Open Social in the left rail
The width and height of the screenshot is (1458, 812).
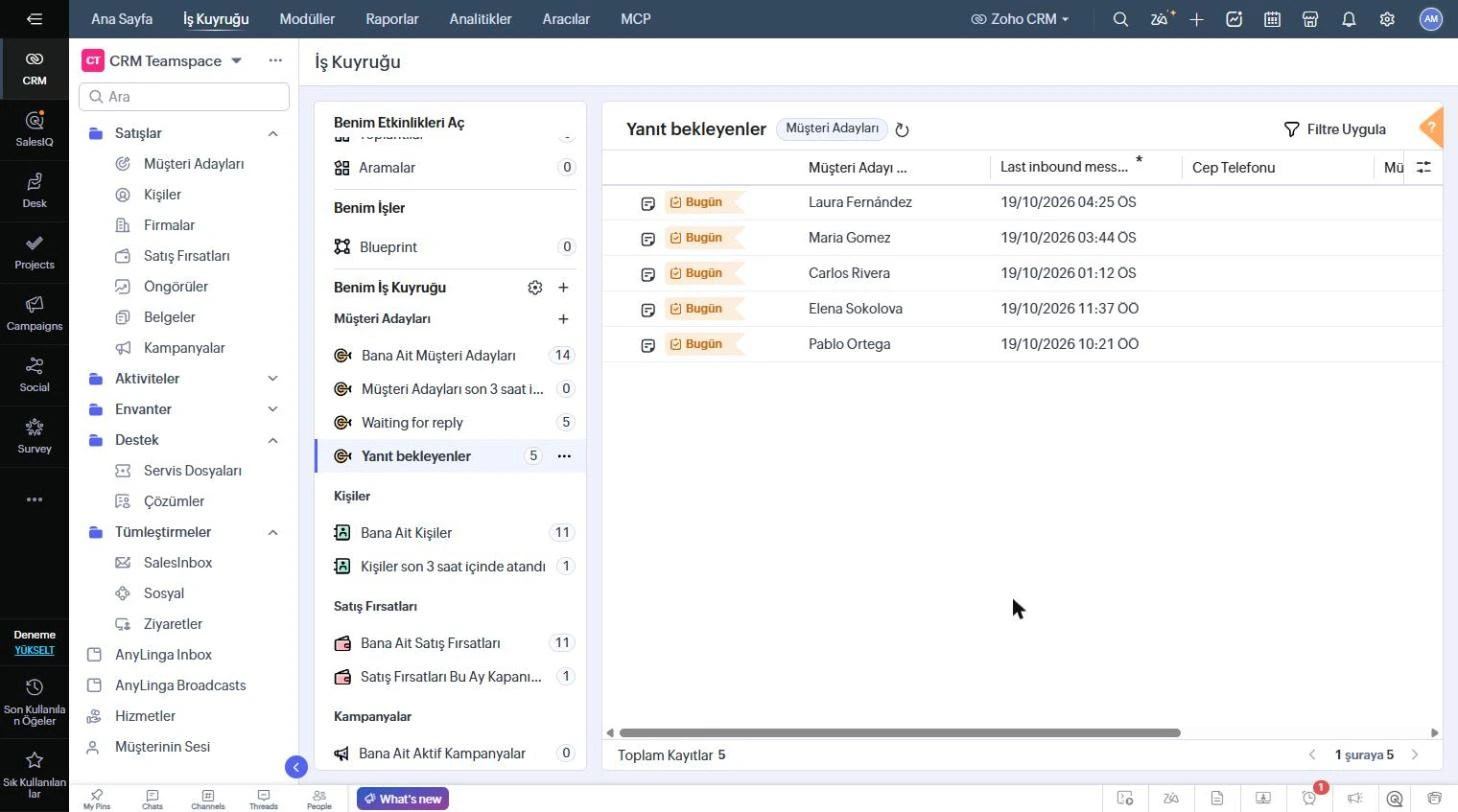pyautogui.click(x=34, y=374)
